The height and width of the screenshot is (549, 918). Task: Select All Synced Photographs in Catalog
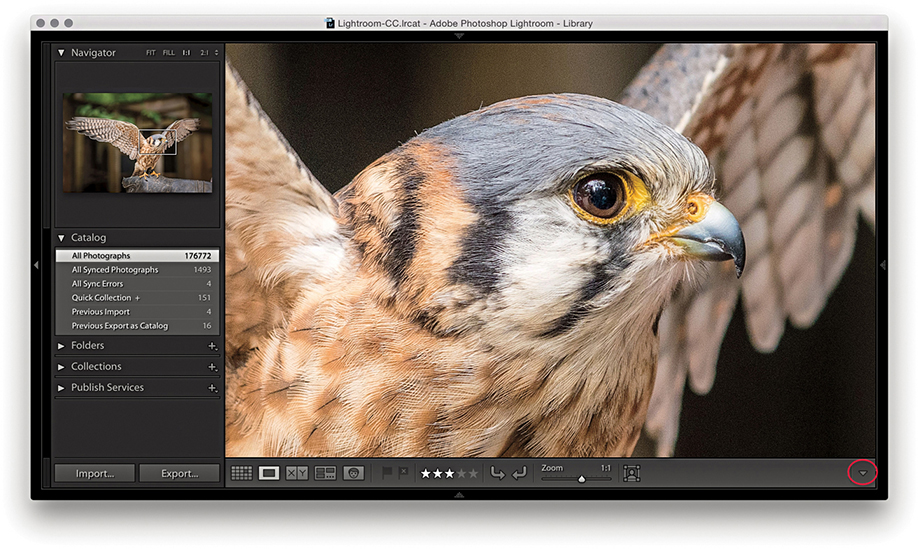[x=115, y=270]
